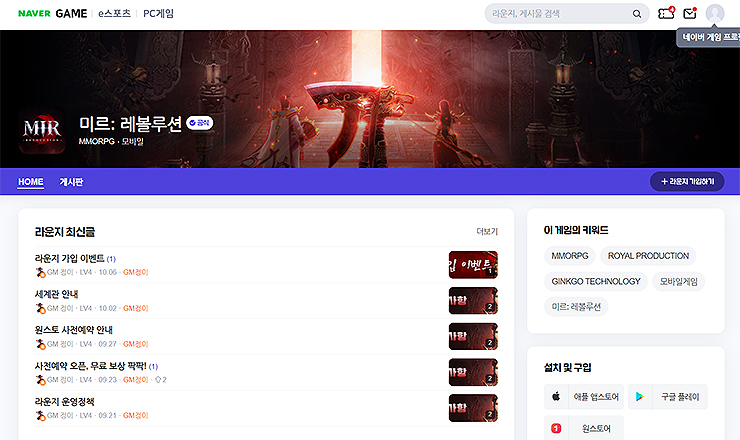
Task: Open the 사전예약 오픈, 무료 보상 post
Action: (91, 366)
